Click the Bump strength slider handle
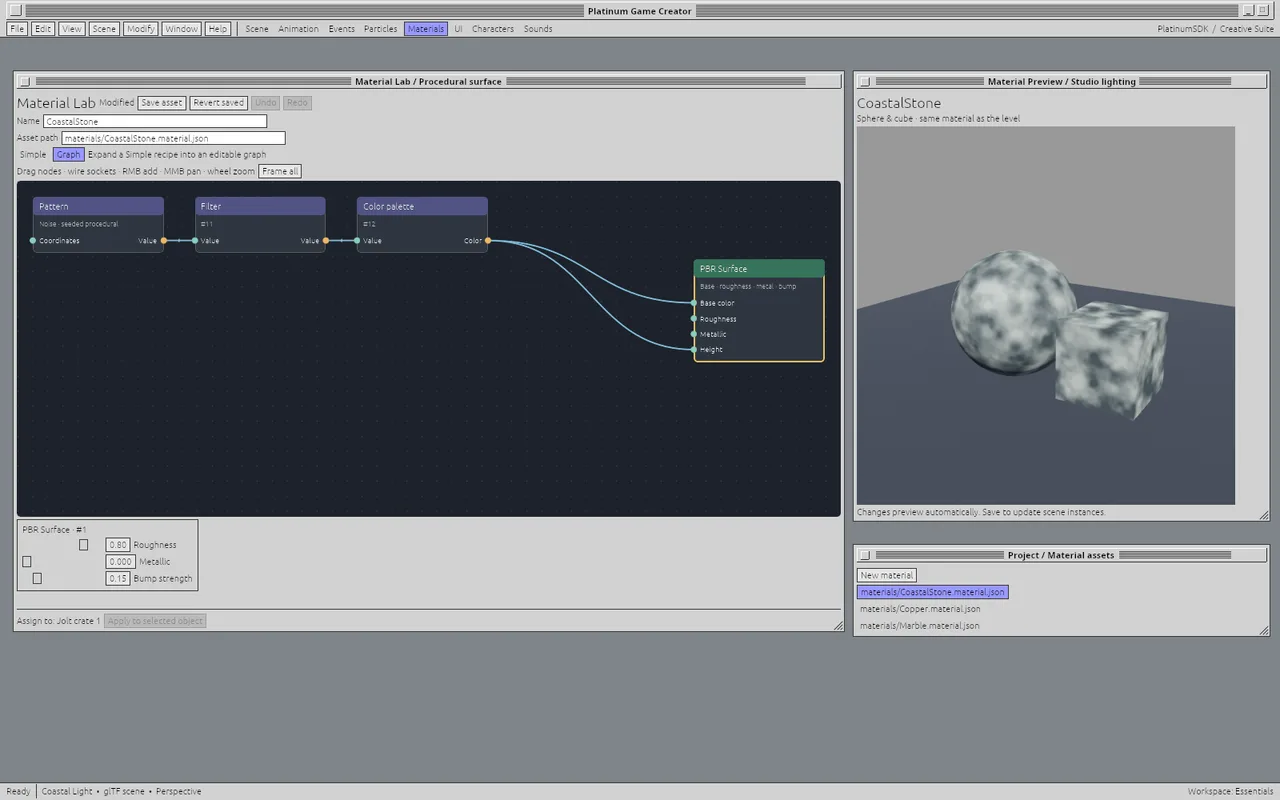Image resolution: width=1280 pixels, height=800 pixels. (x=37, y=578)
